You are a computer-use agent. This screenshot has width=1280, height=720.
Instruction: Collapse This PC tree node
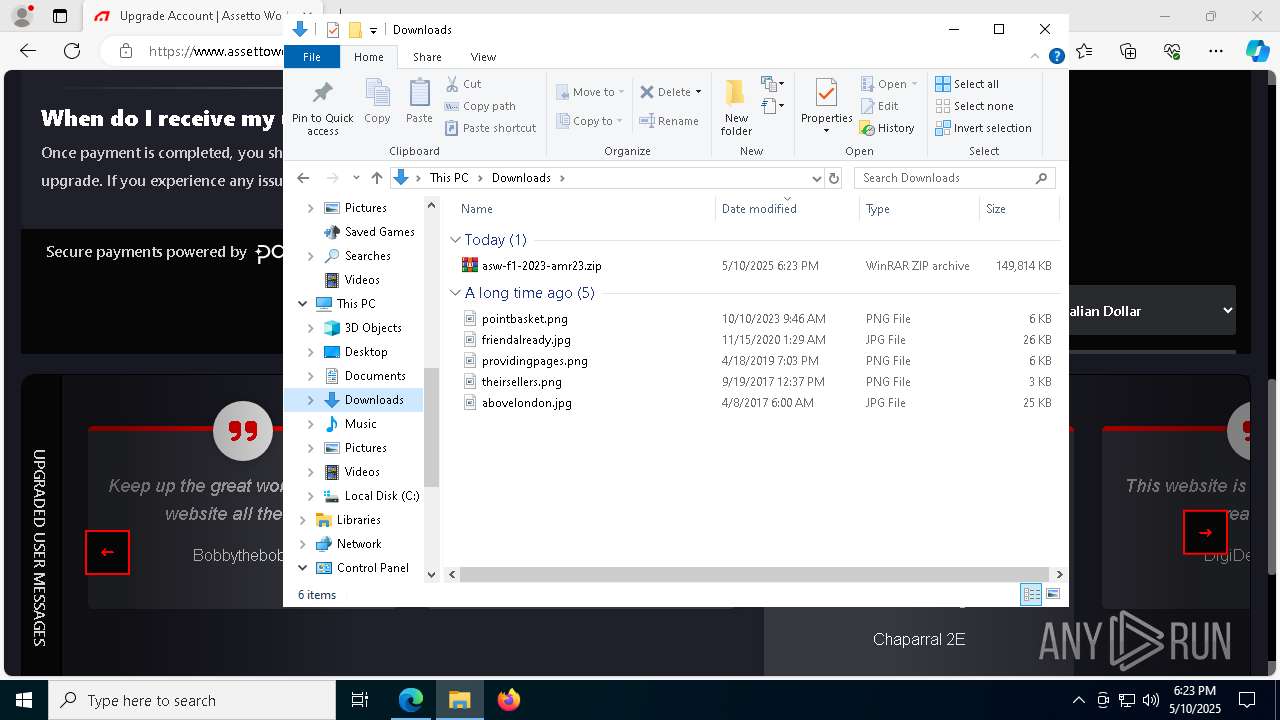pos(303,304)
